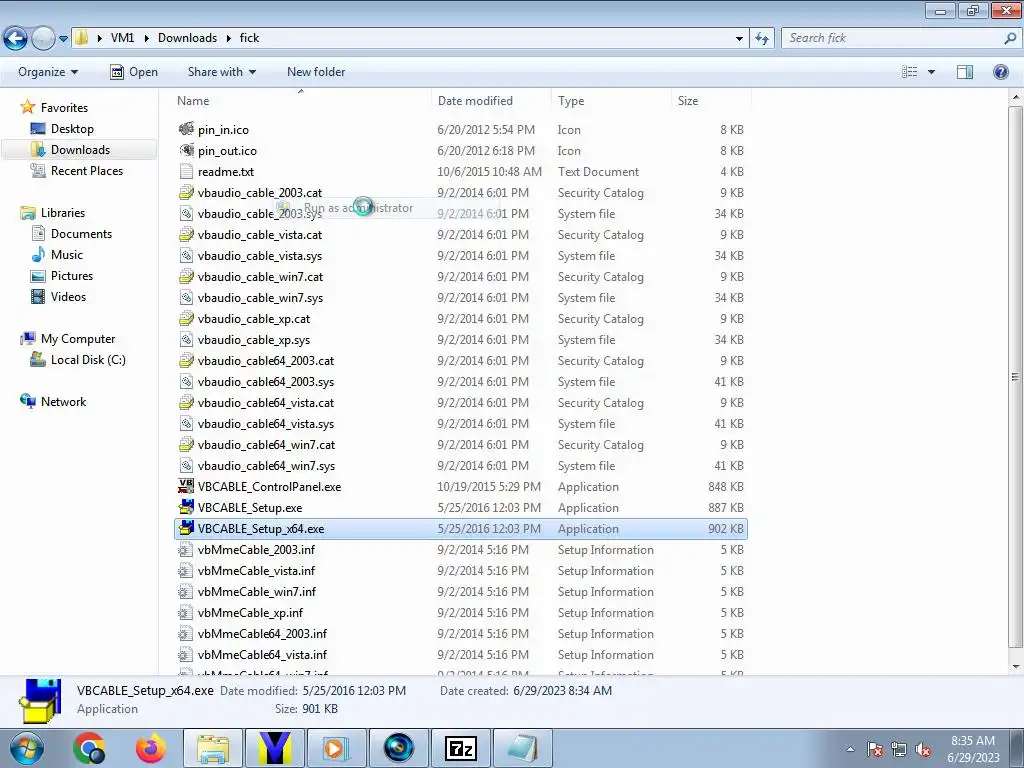The height and width of the screenshot is (768, 1024).
Task: Open the Windows Start button
Action: [25, 748]
